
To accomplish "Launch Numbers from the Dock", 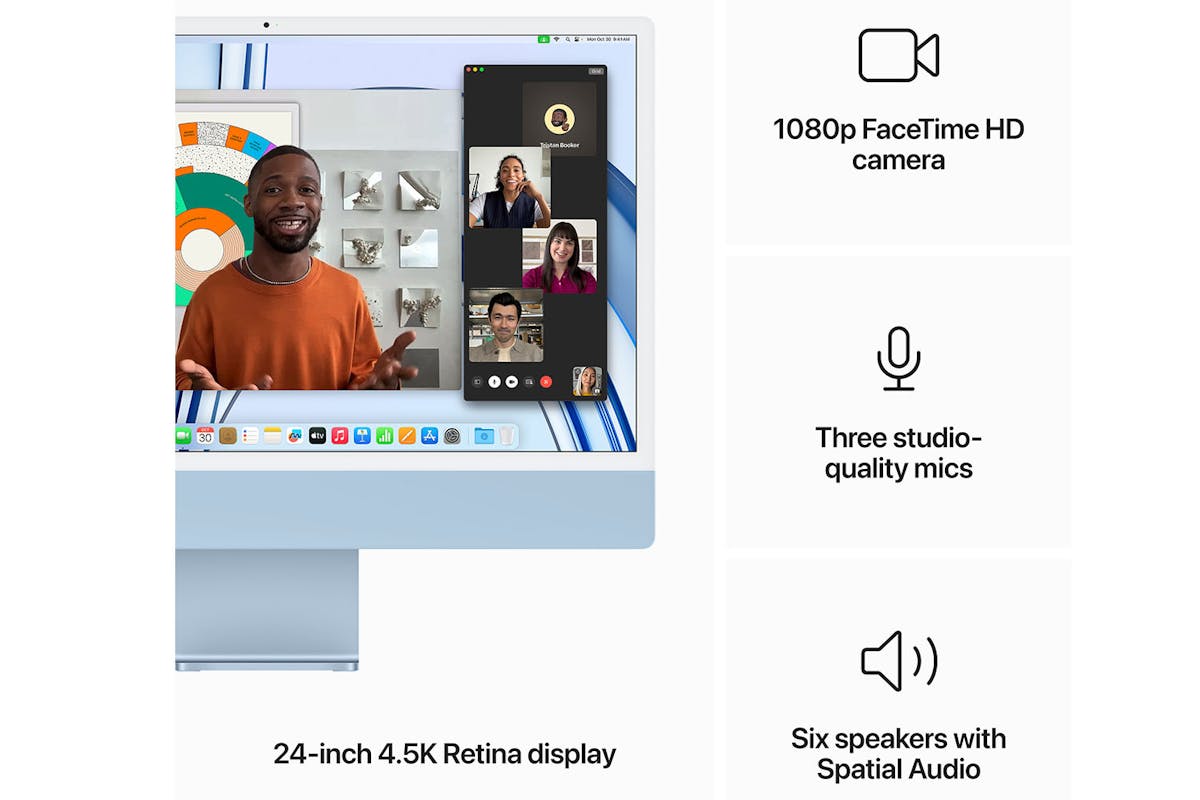I will click(384, 436).
